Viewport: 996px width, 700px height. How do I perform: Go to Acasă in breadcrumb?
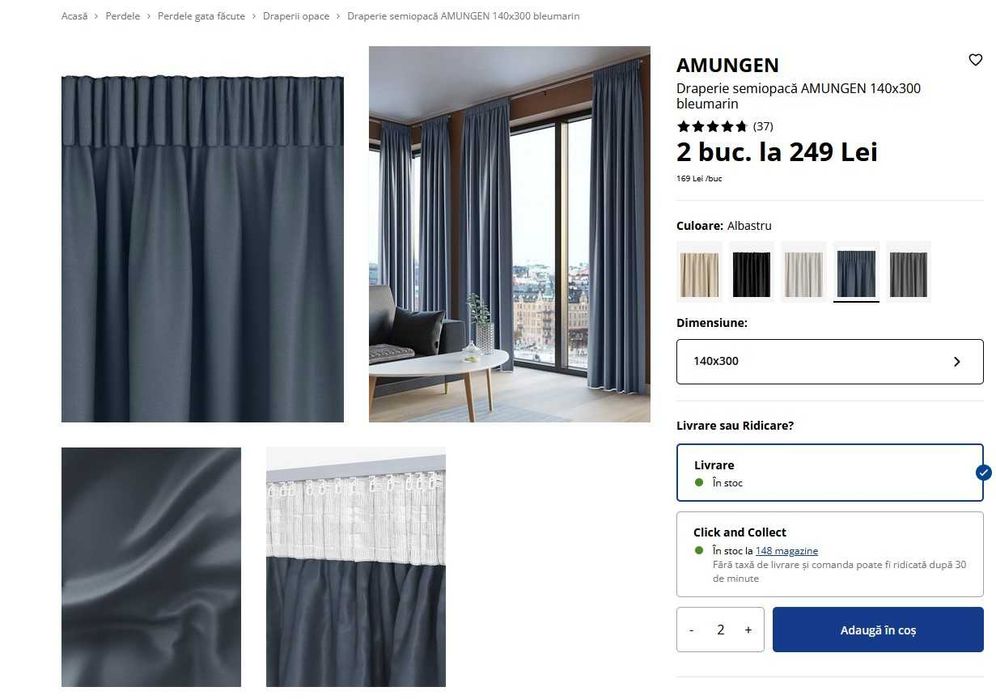pyautogui.click(x=74, y=16)
